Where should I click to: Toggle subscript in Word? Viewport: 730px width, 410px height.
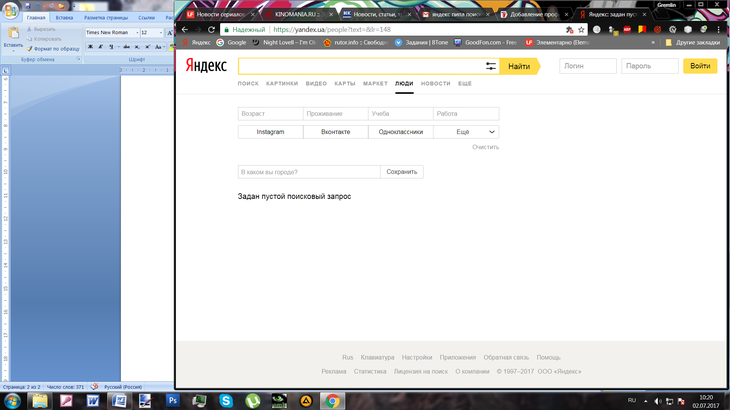[x=137, y=47]
